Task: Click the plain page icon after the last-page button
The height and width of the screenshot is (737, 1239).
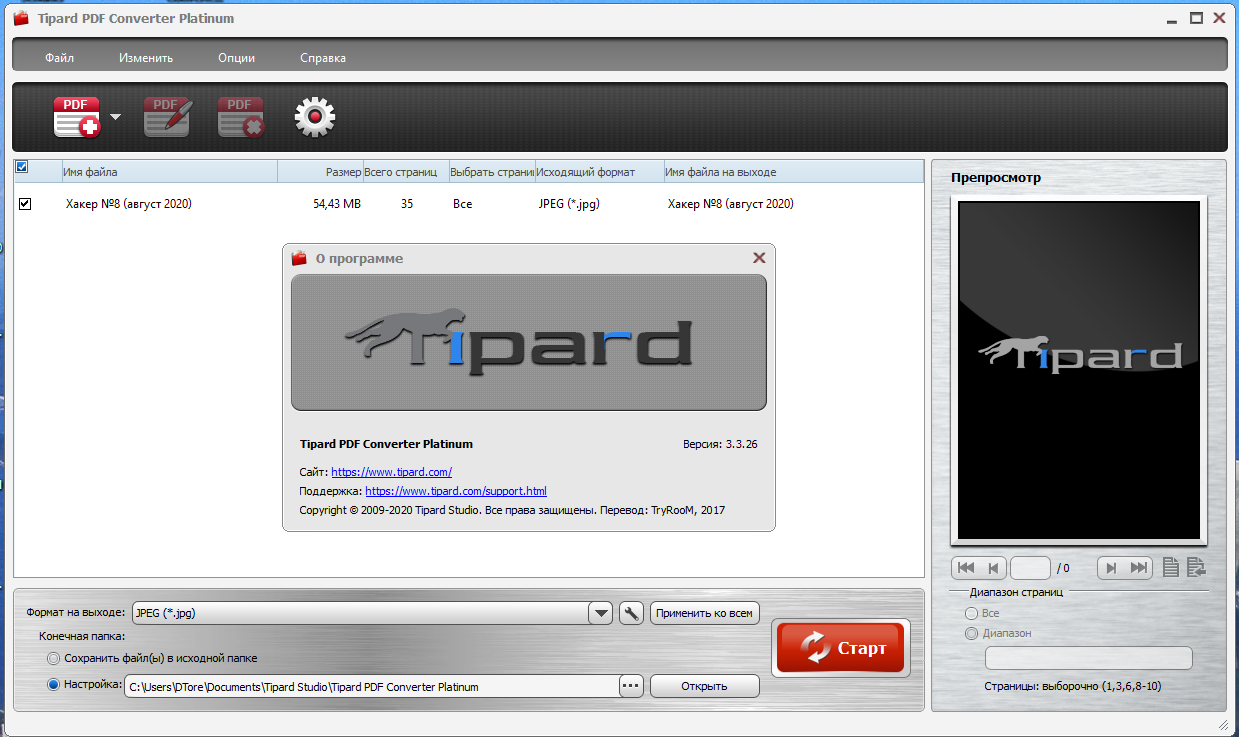Action: click(1171, 568)
